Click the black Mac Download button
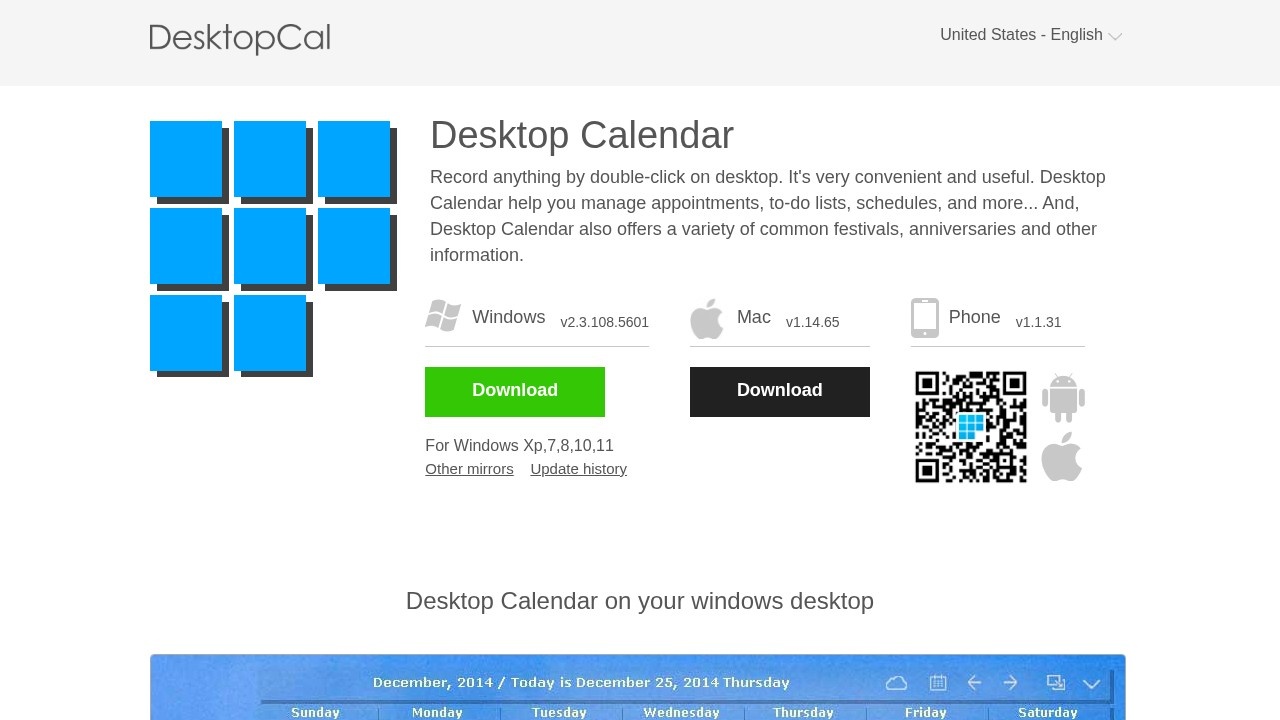 (779, 391)
